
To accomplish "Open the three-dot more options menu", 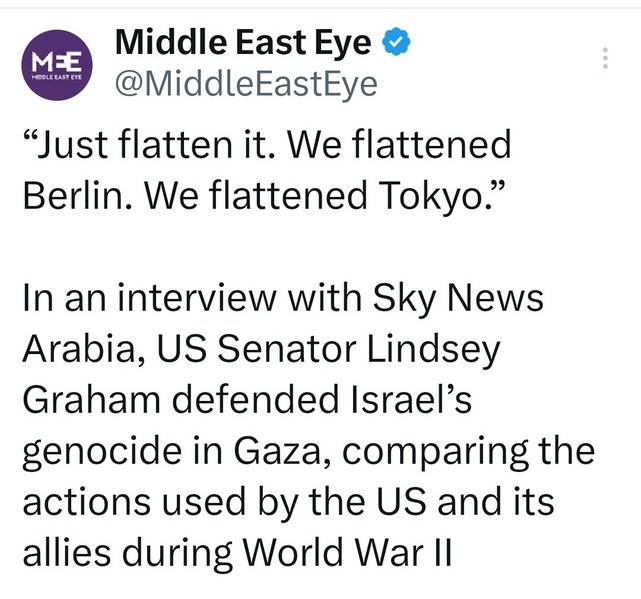I will 604,58.
